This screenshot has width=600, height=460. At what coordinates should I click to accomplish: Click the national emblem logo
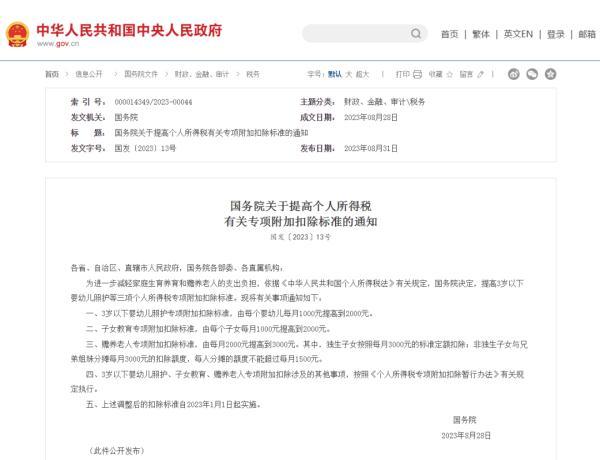17,34
